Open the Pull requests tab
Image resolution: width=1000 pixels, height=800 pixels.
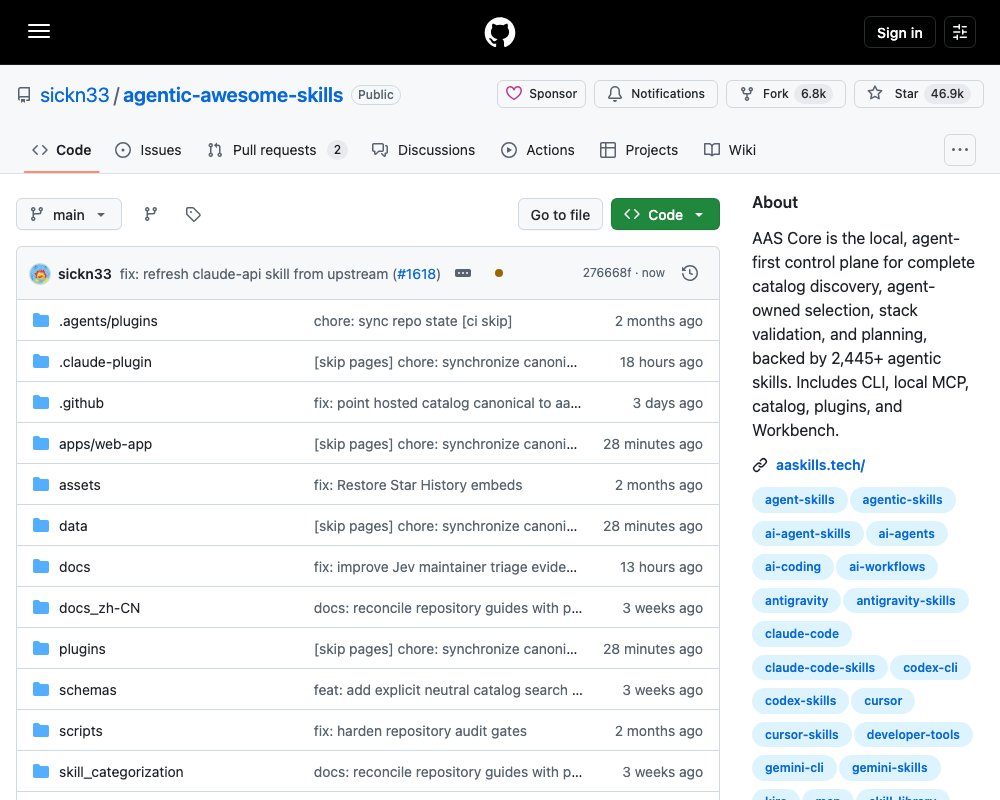pyautogui.click(x=277, y=150)
